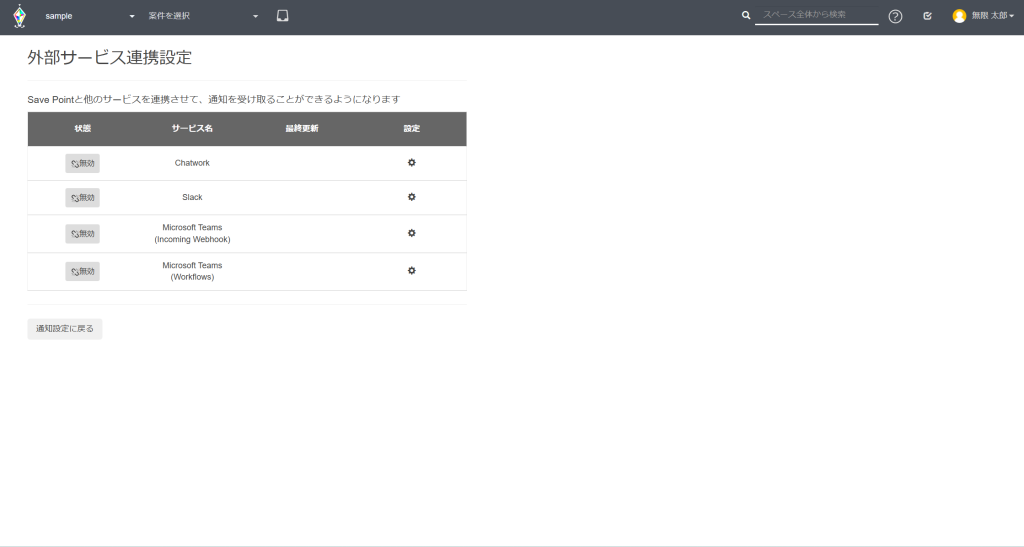Viewport: 1024px width, 547px height.
Task: Open Slack settings gear
Action: 411,197
